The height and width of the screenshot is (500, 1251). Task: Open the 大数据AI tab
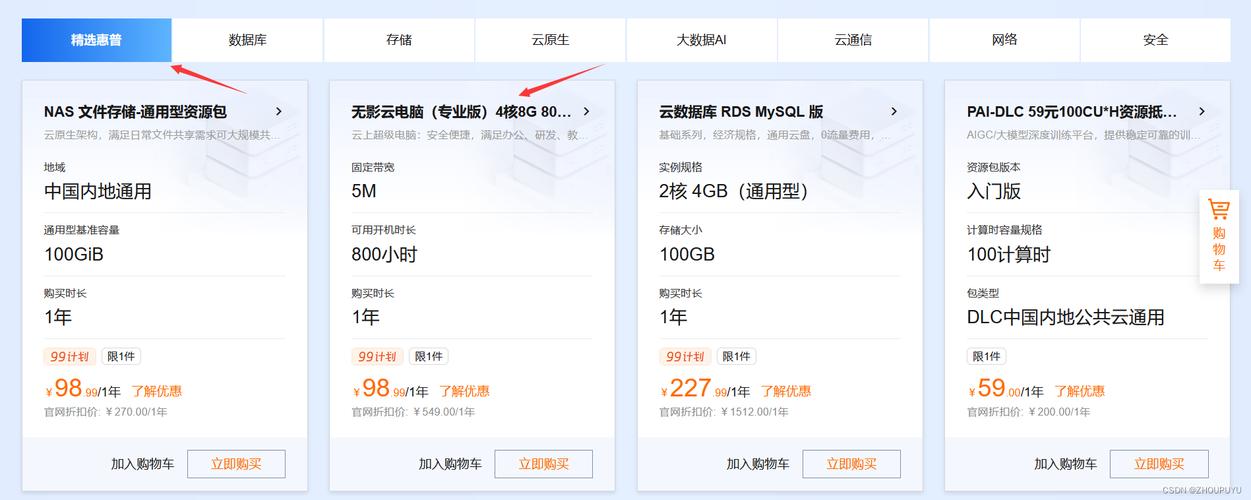point(702,40)
